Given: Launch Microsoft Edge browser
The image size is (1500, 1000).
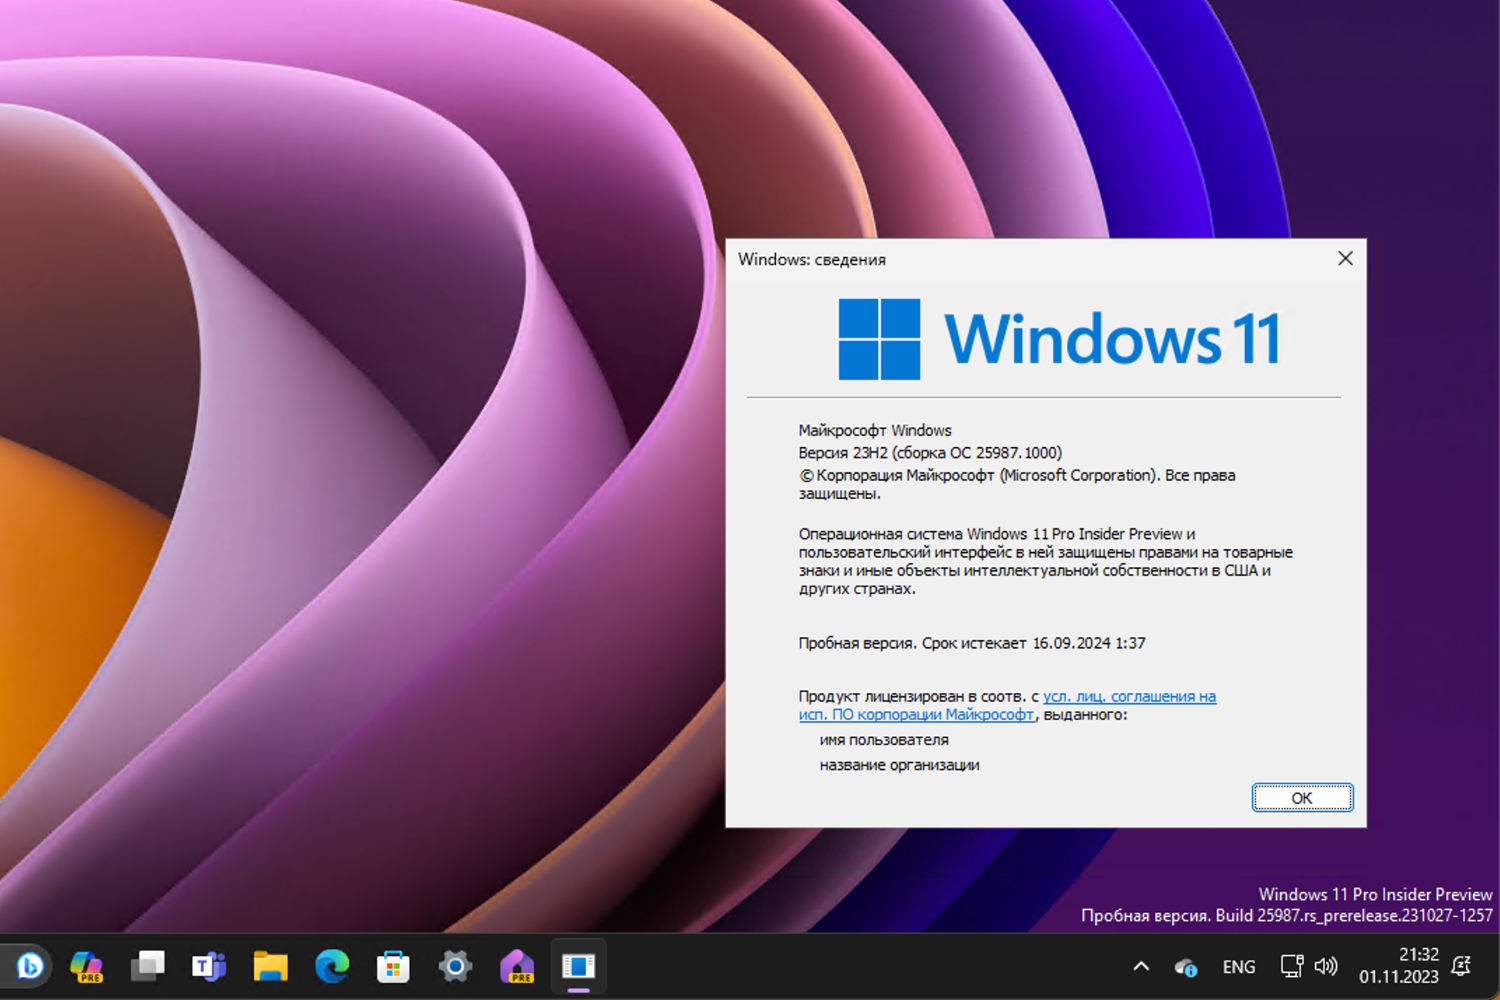Looking at the screenshot, I should coord(331,966).
